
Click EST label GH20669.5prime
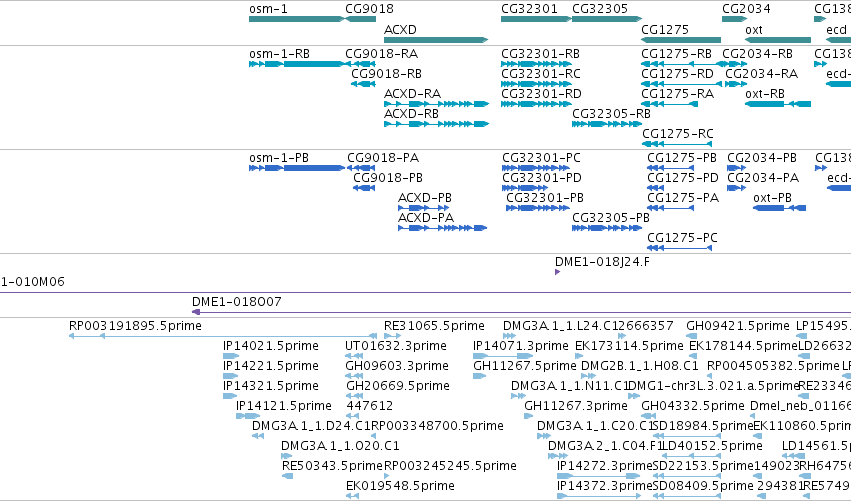point(398,386)
